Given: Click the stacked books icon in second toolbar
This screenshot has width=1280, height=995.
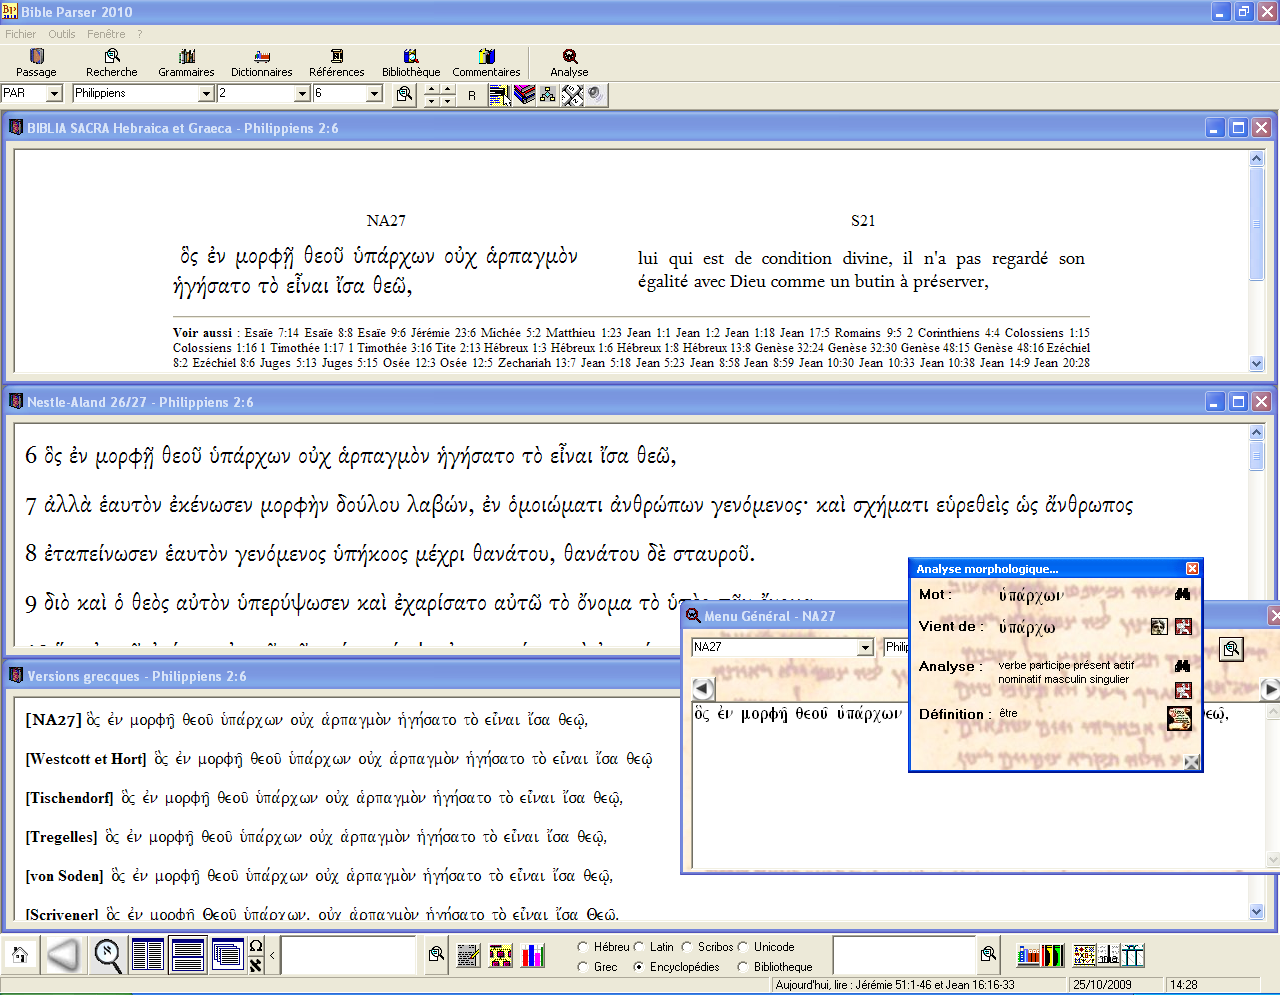Looking at the screenshot, I should click(x=524, y=94).
